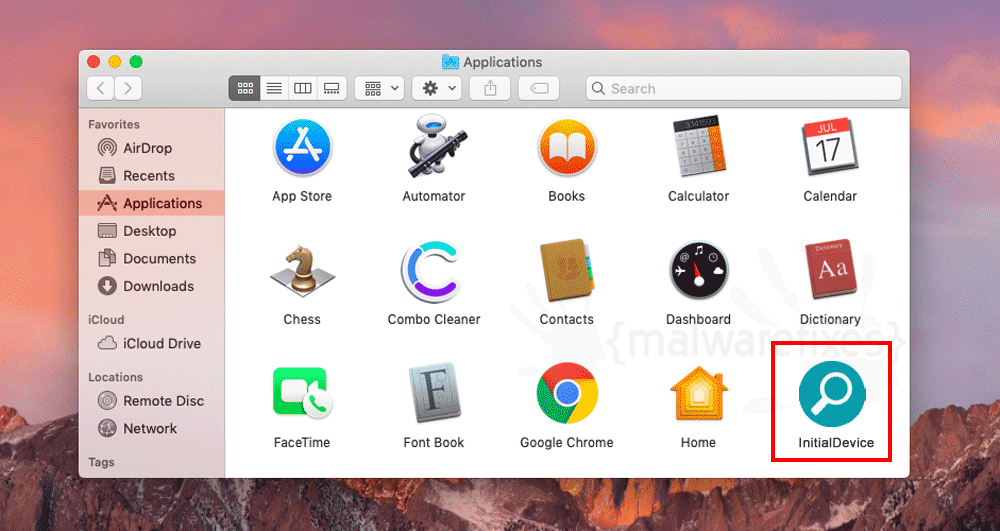Minimize the window with the yellow button
The image size is (1000, 531).
click(x=115, y=61)
